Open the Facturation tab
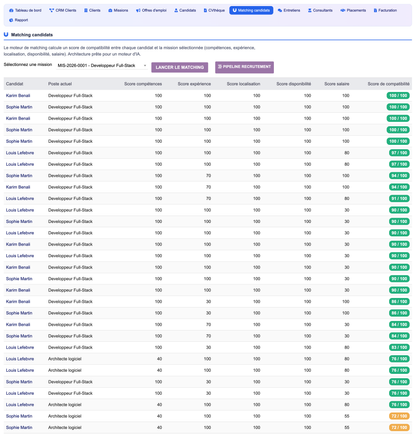416x445 pixels. (385, 10)
